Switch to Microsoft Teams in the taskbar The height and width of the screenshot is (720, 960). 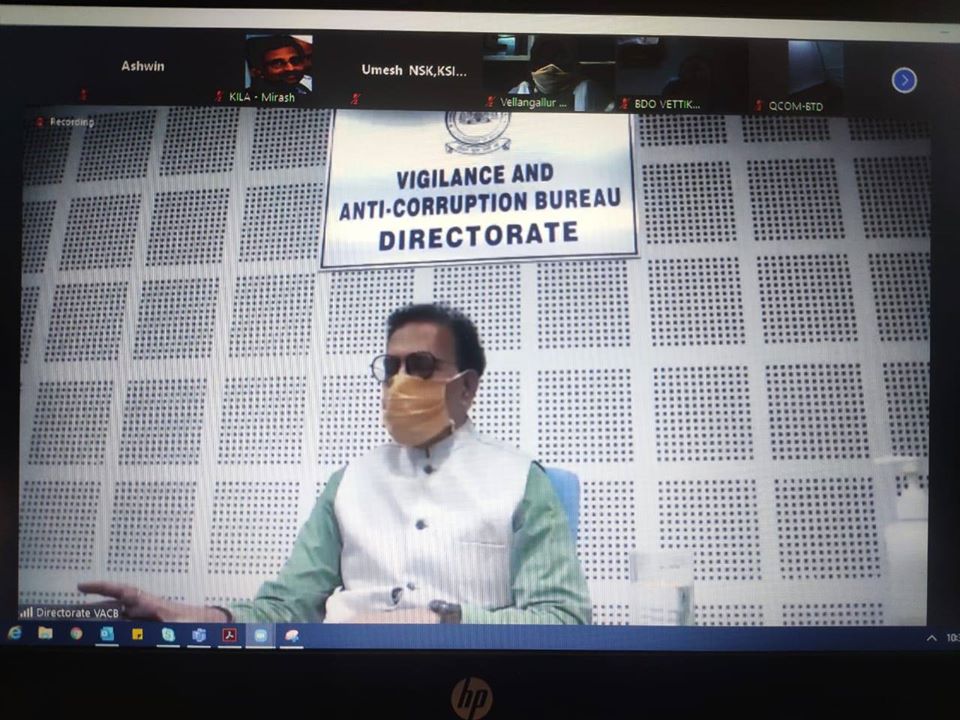click(x=199, y=636)
